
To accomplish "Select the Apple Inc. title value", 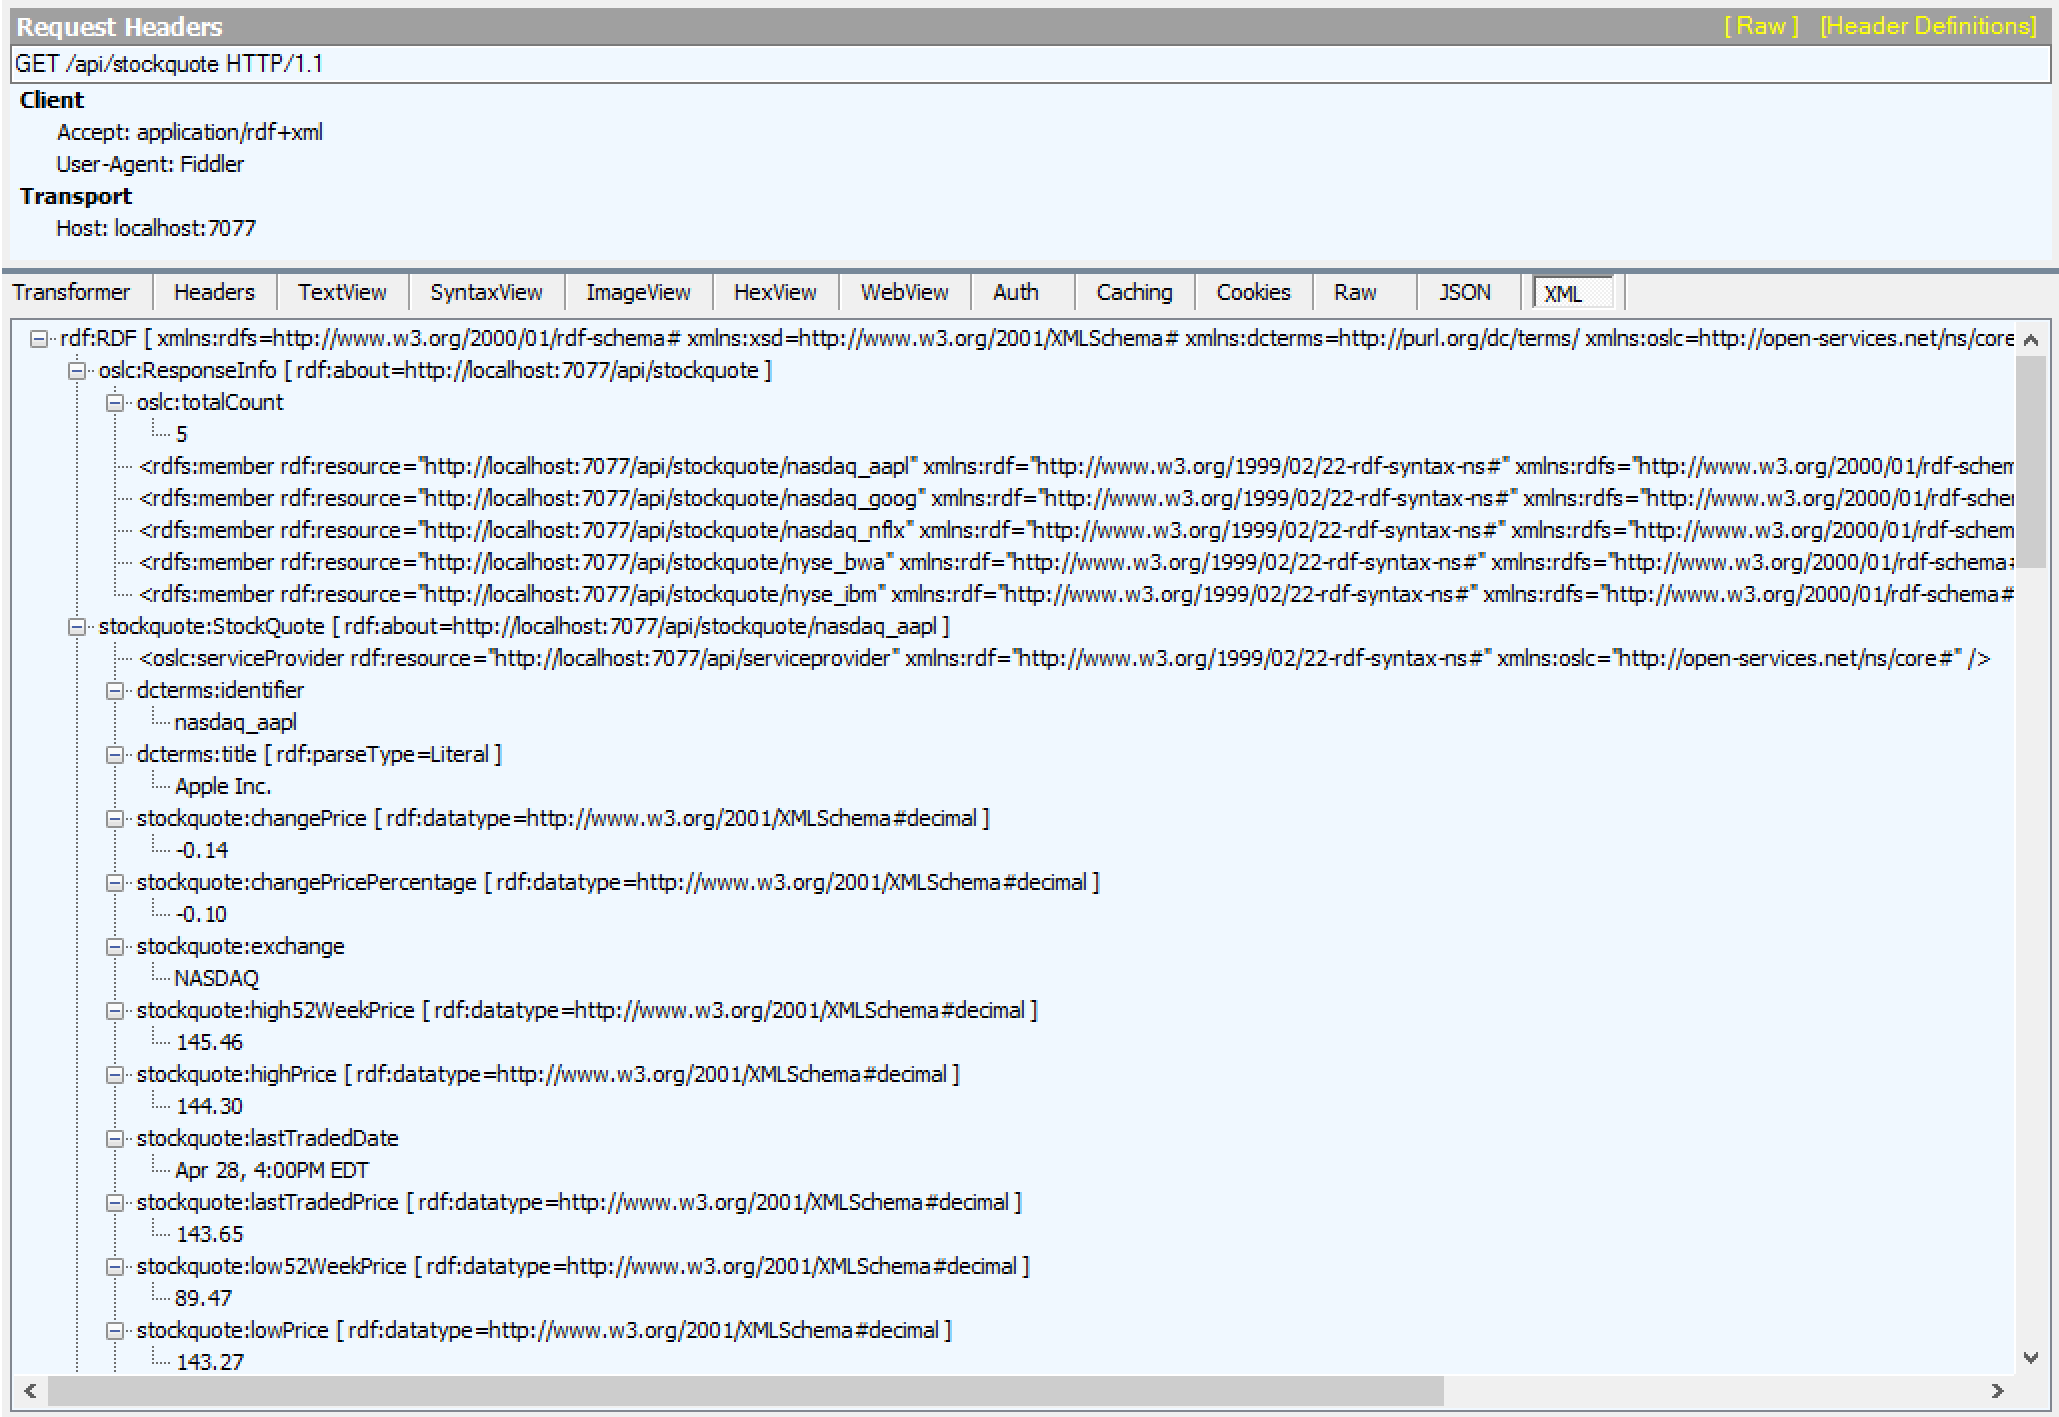I will (x=223, y=786).
